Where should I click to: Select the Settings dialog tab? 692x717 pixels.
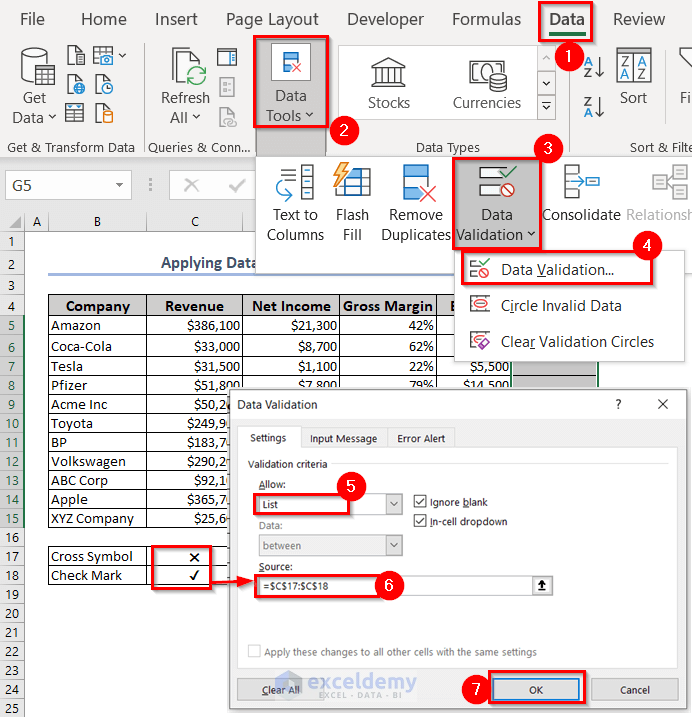[x=268, y=438]
